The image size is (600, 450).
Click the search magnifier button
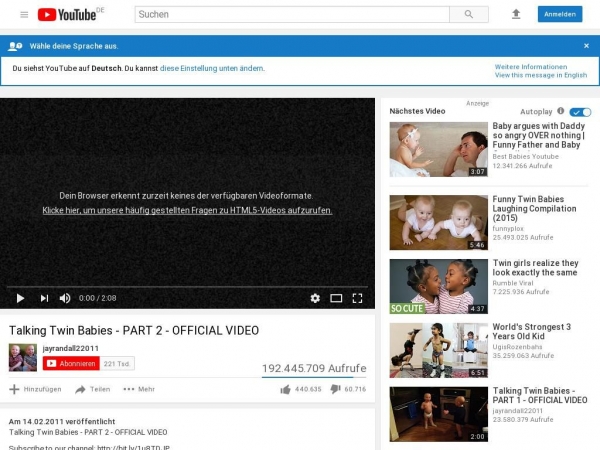[x=469, y=15]
